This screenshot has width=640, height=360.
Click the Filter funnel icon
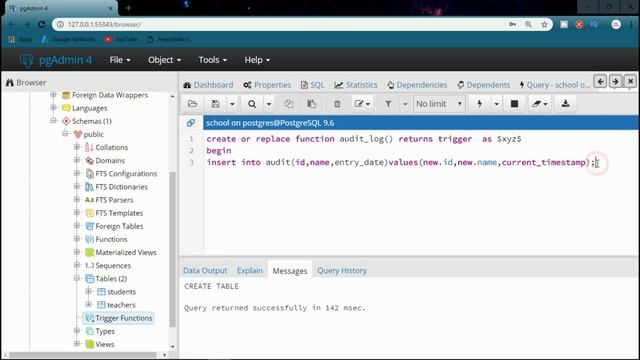click(388, 104)
